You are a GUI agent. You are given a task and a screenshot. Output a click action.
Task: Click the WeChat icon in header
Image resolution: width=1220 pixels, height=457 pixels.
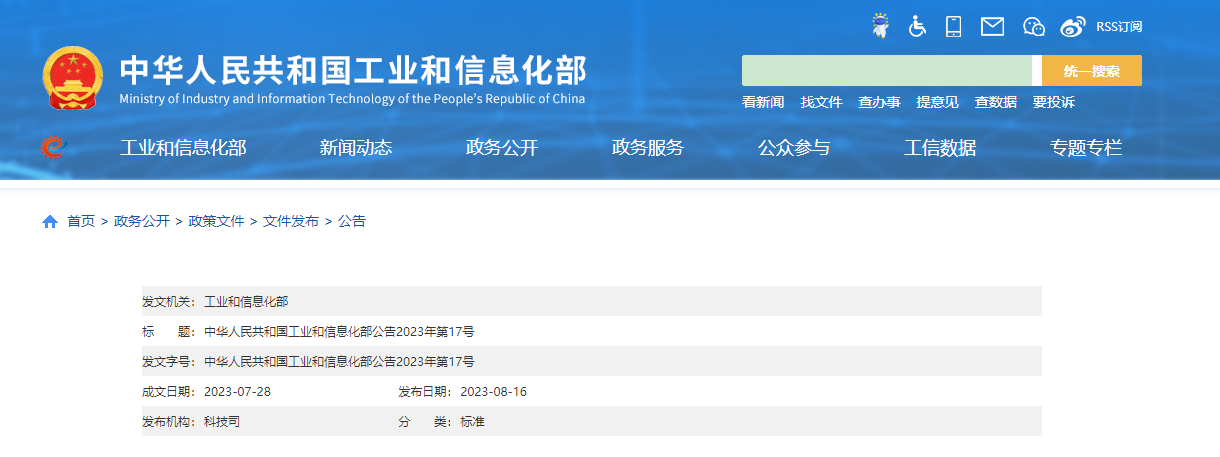click(1034, 26)
